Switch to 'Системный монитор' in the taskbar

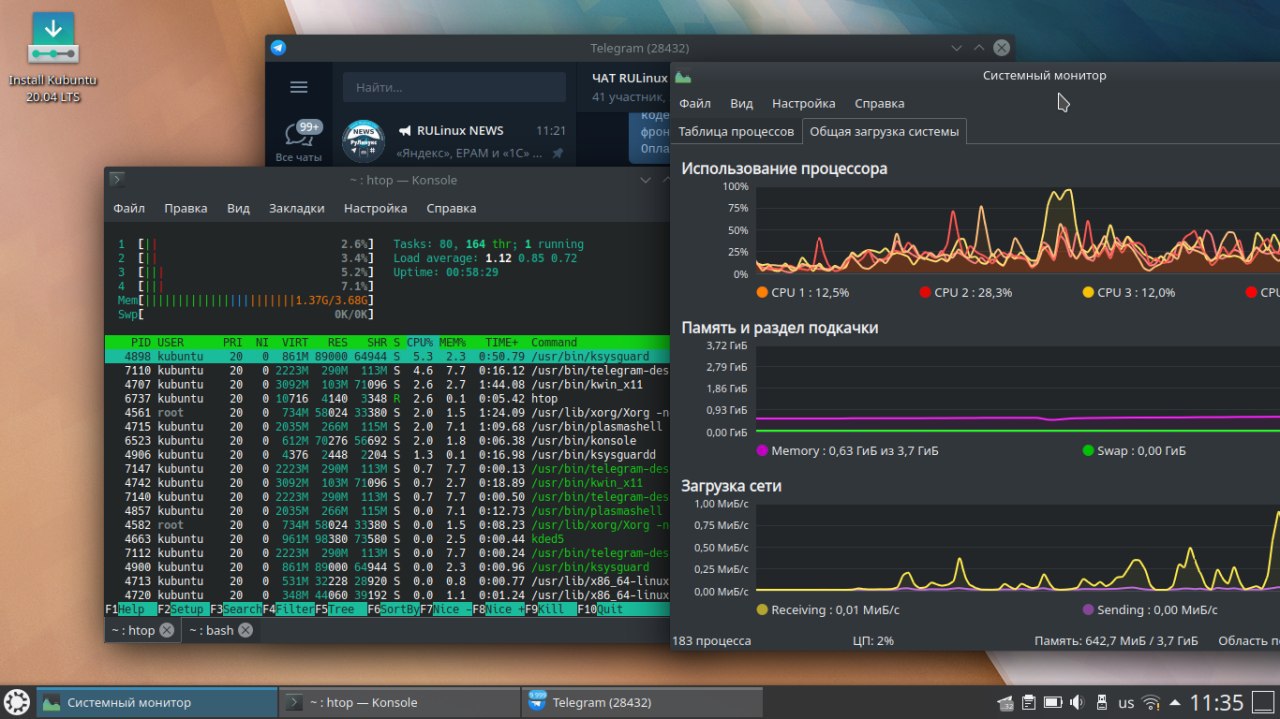157,703
